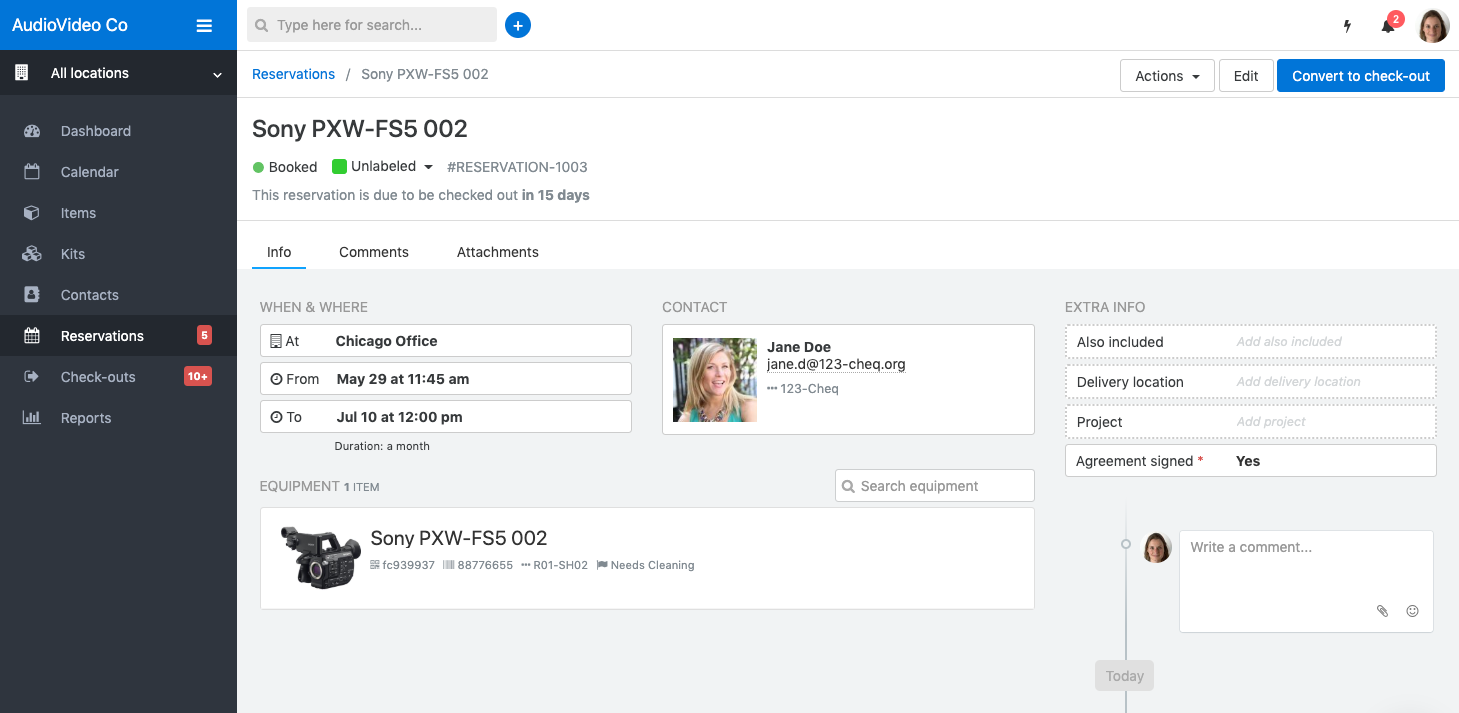
Task: Click the Kits cubes icon
Action: click(32, 254)
